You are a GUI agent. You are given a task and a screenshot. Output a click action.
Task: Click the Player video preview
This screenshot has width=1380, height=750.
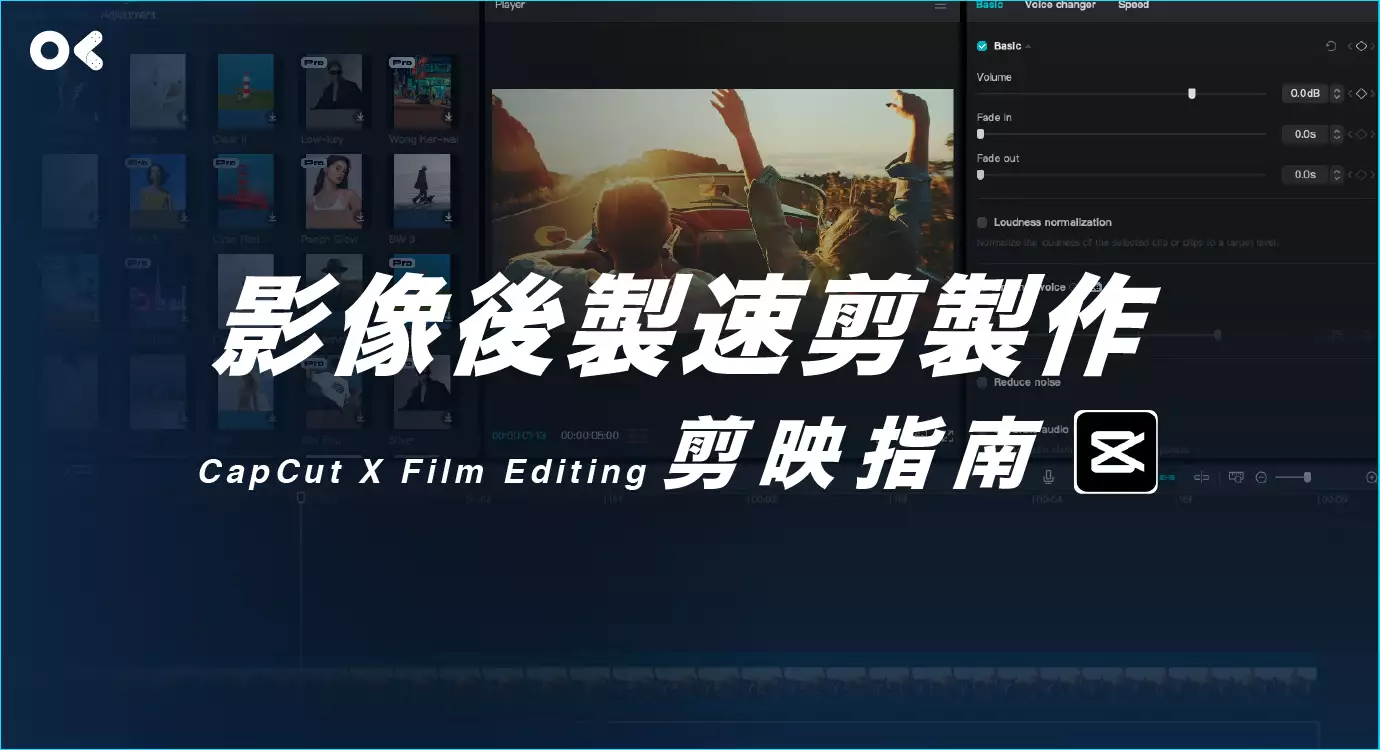(x=722, y=218)
